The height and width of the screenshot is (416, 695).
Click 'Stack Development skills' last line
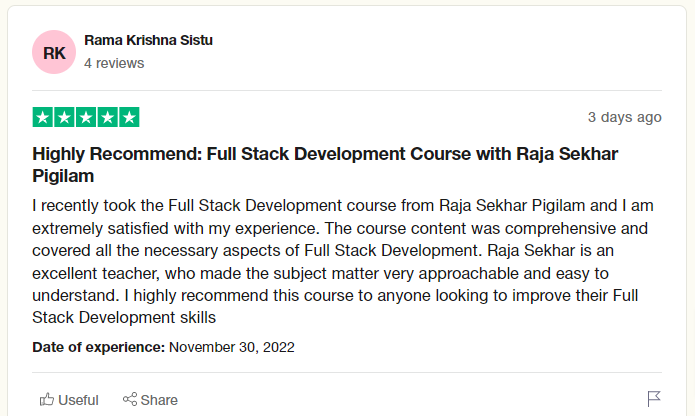pyautogui.click(x=124, y=318)
